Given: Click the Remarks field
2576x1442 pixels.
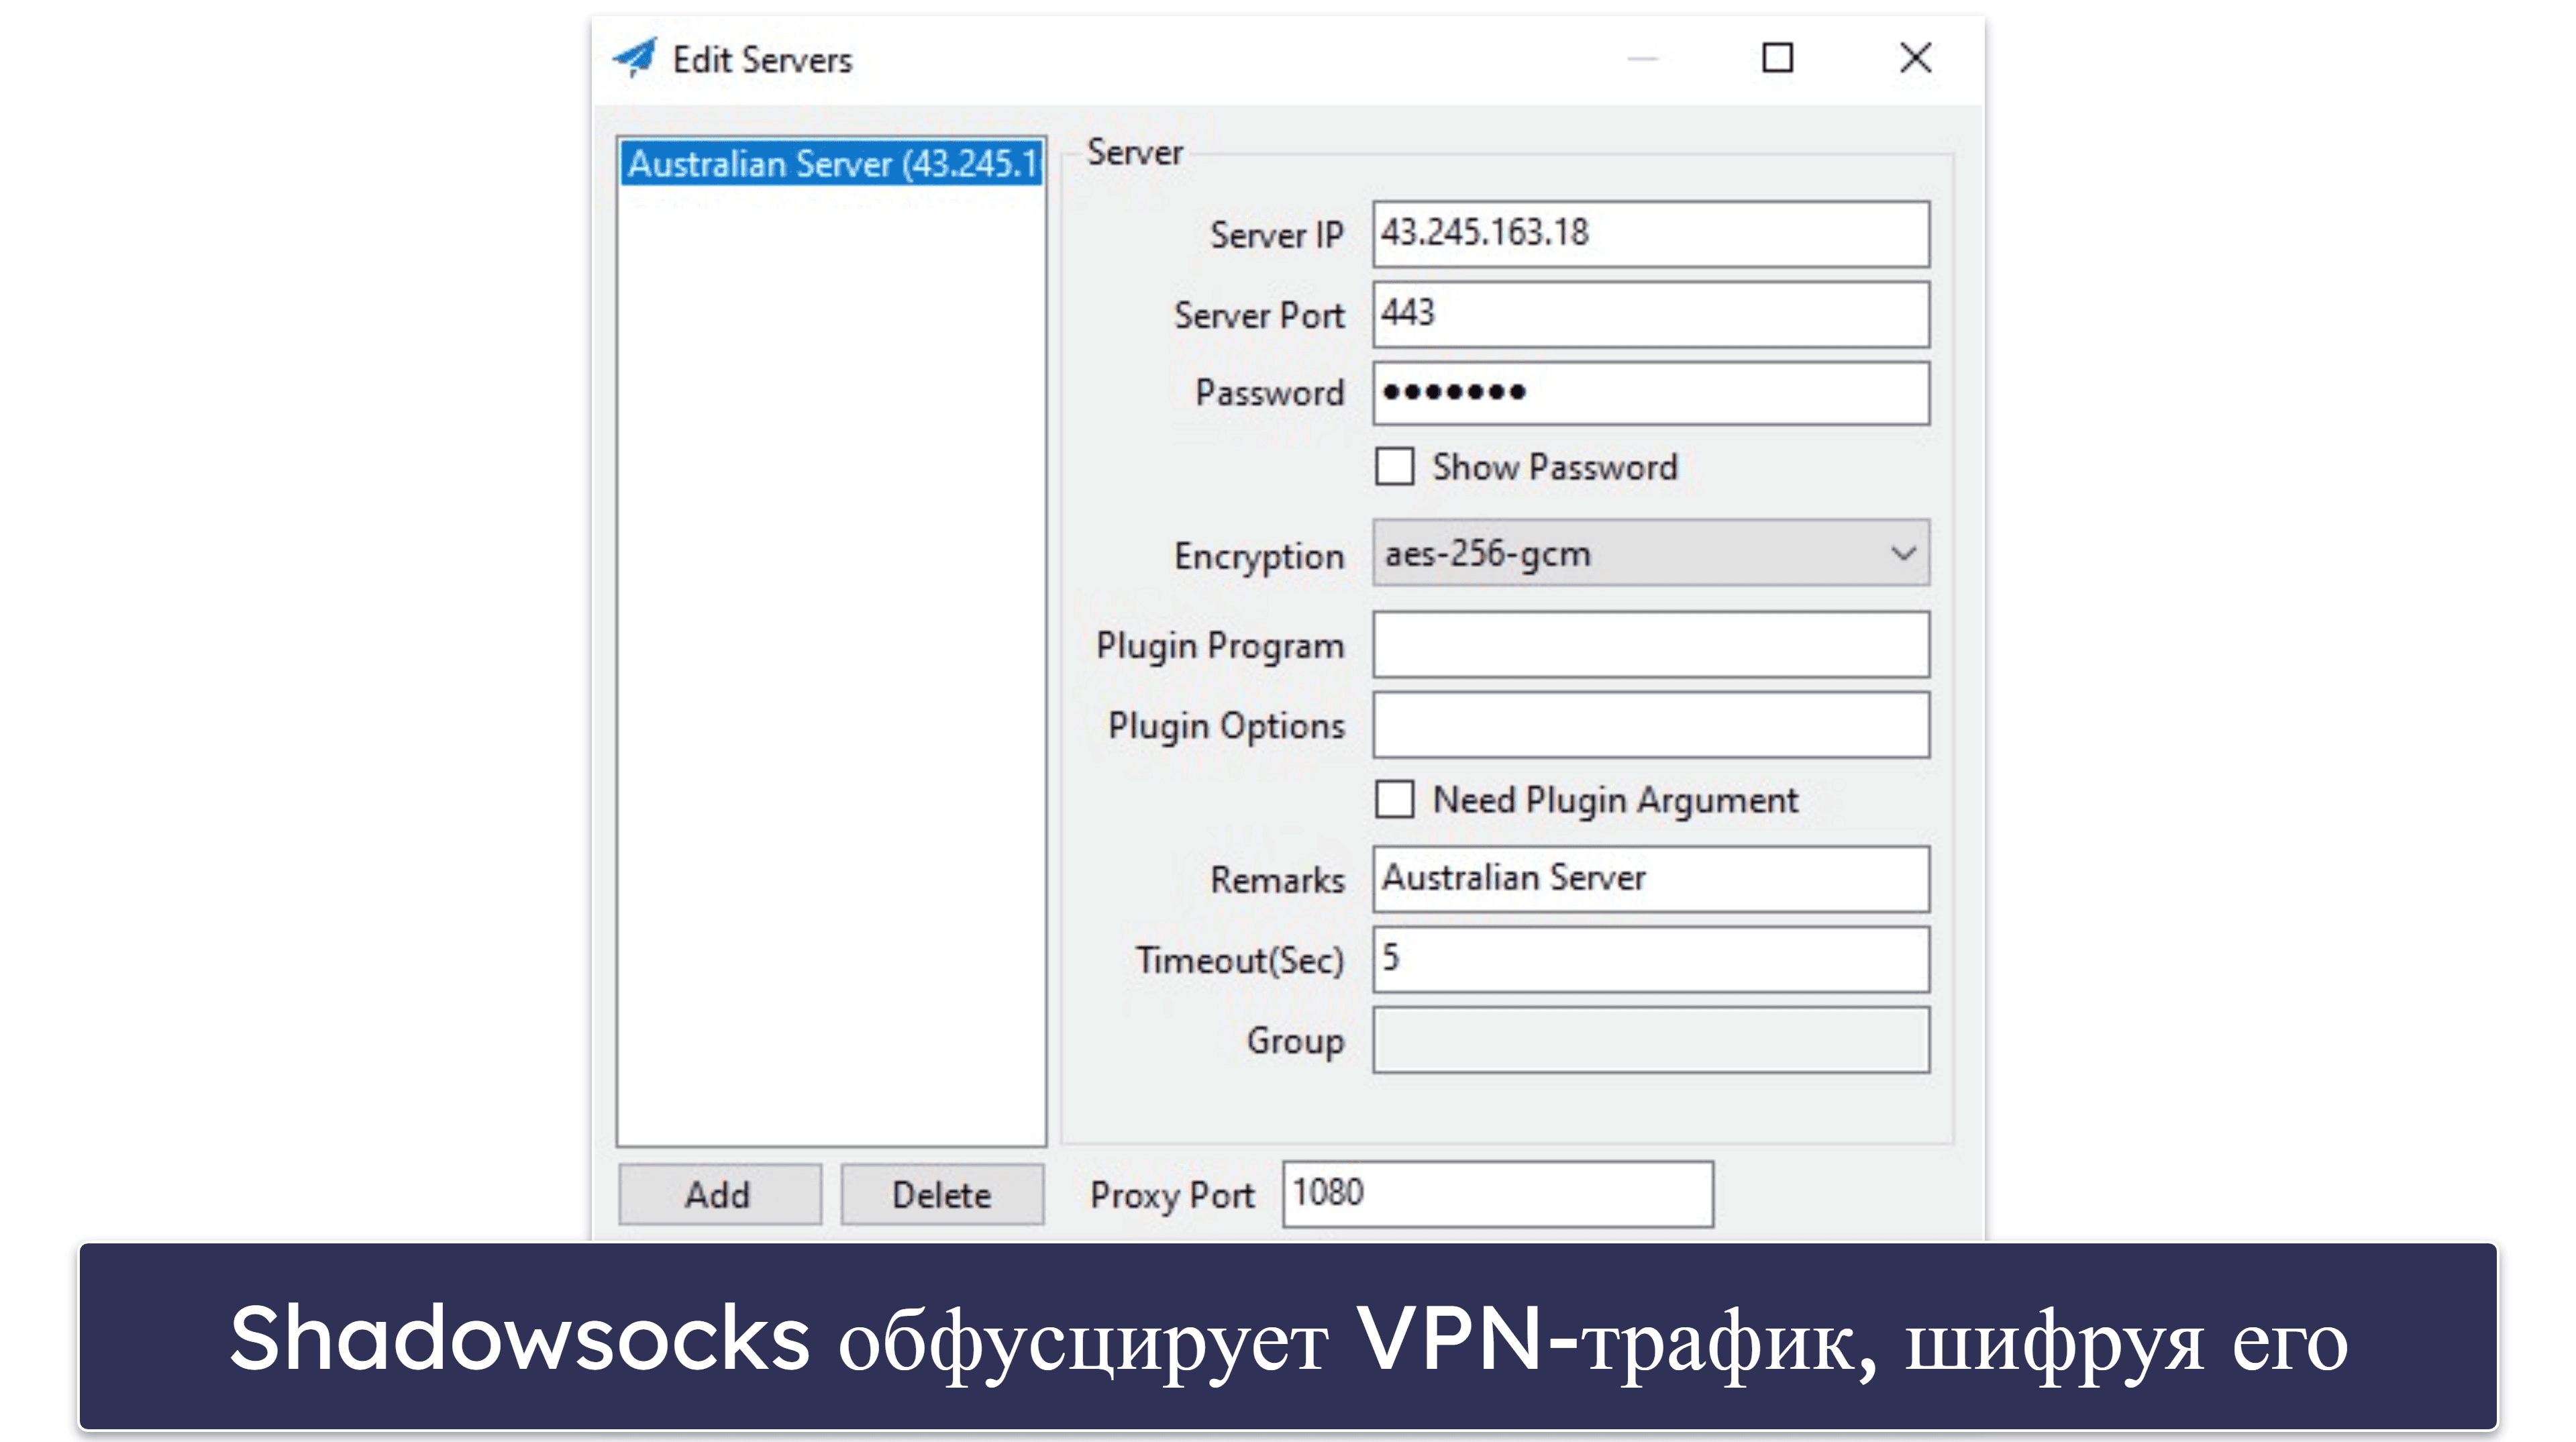Looking at the screenshot, I should (x=1650, y=879).
